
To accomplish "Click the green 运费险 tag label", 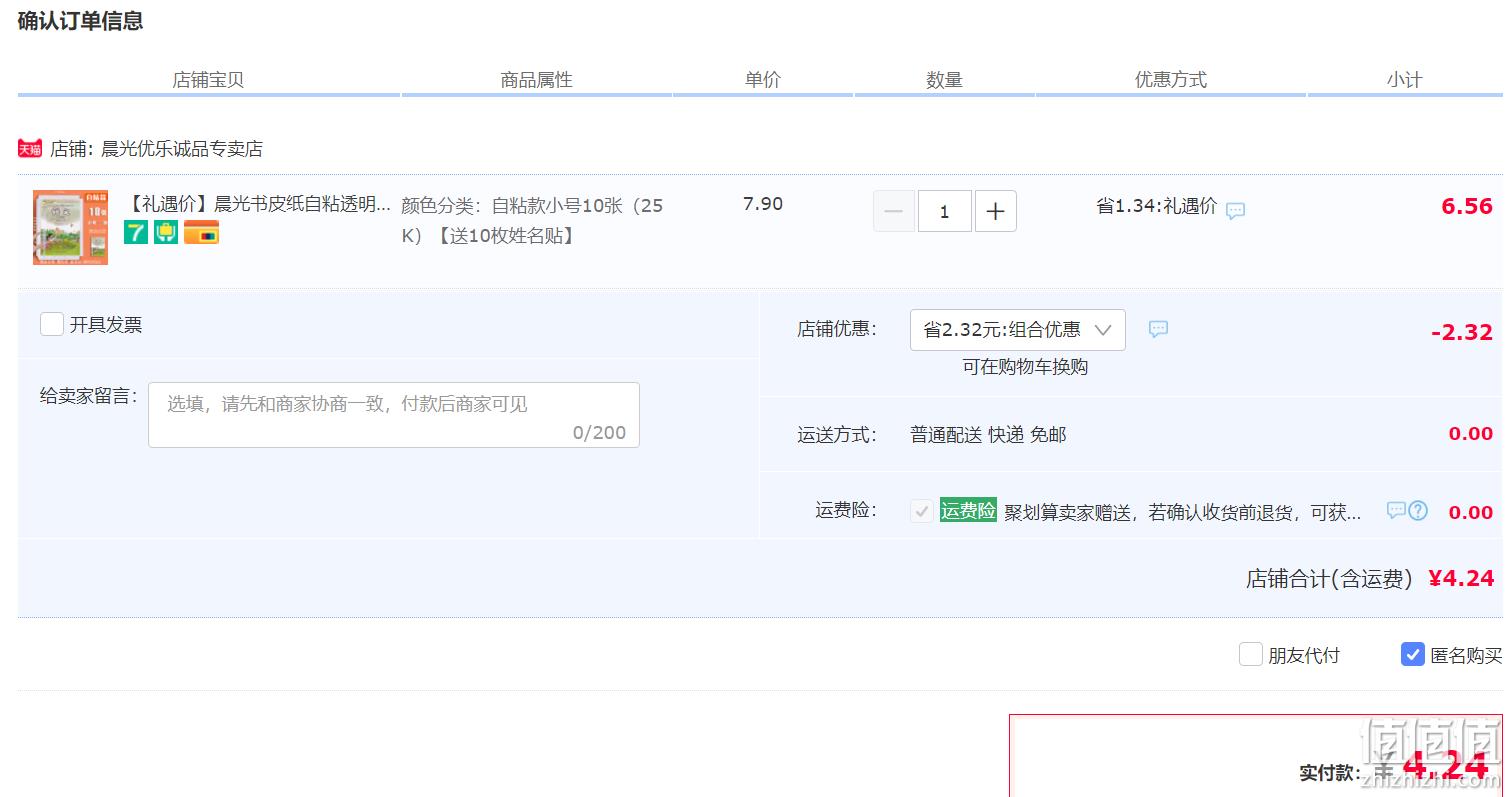I will 968,510.
